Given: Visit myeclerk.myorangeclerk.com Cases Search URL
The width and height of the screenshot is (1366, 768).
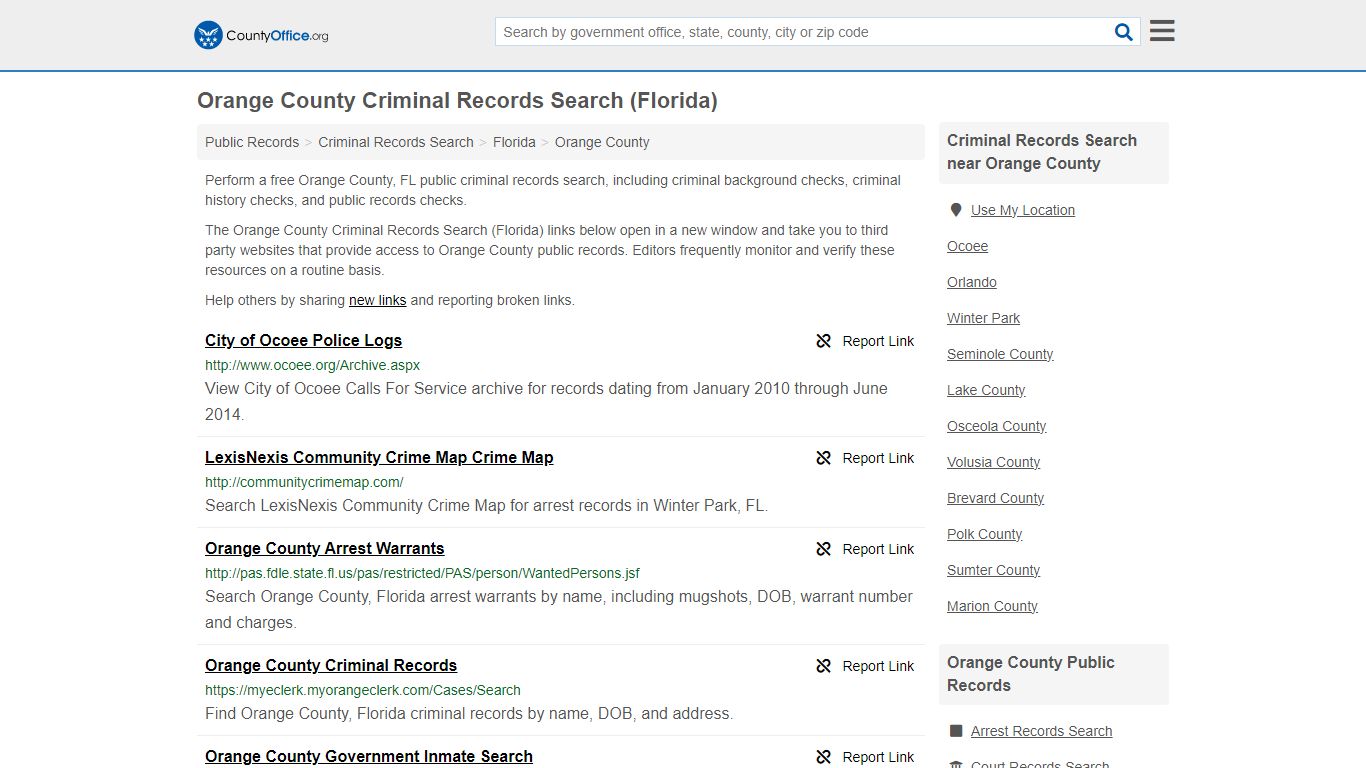Looking at the screenshot, I should tap(363, 690).
